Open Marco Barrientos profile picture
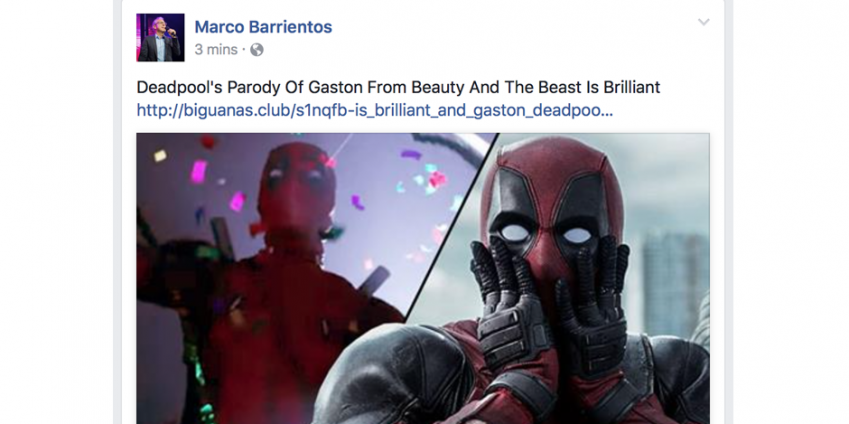The height and width of the screenshot is (424, 849). [x=160, y=37]
